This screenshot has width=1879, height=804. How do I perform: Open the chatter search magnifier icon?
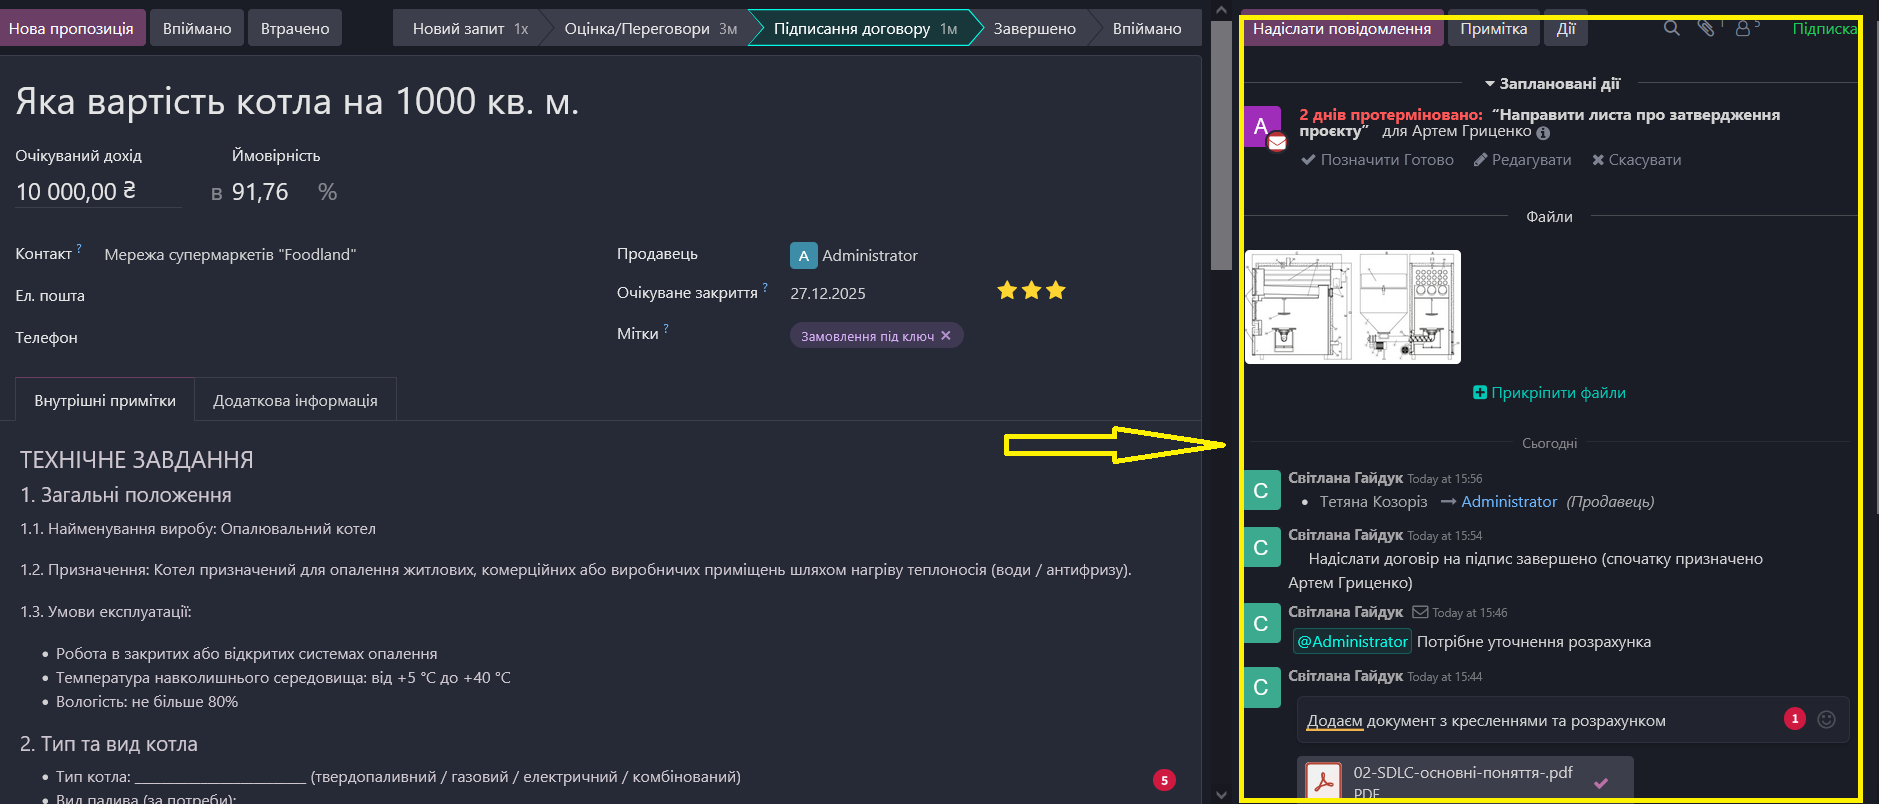tap(1671, 28)
